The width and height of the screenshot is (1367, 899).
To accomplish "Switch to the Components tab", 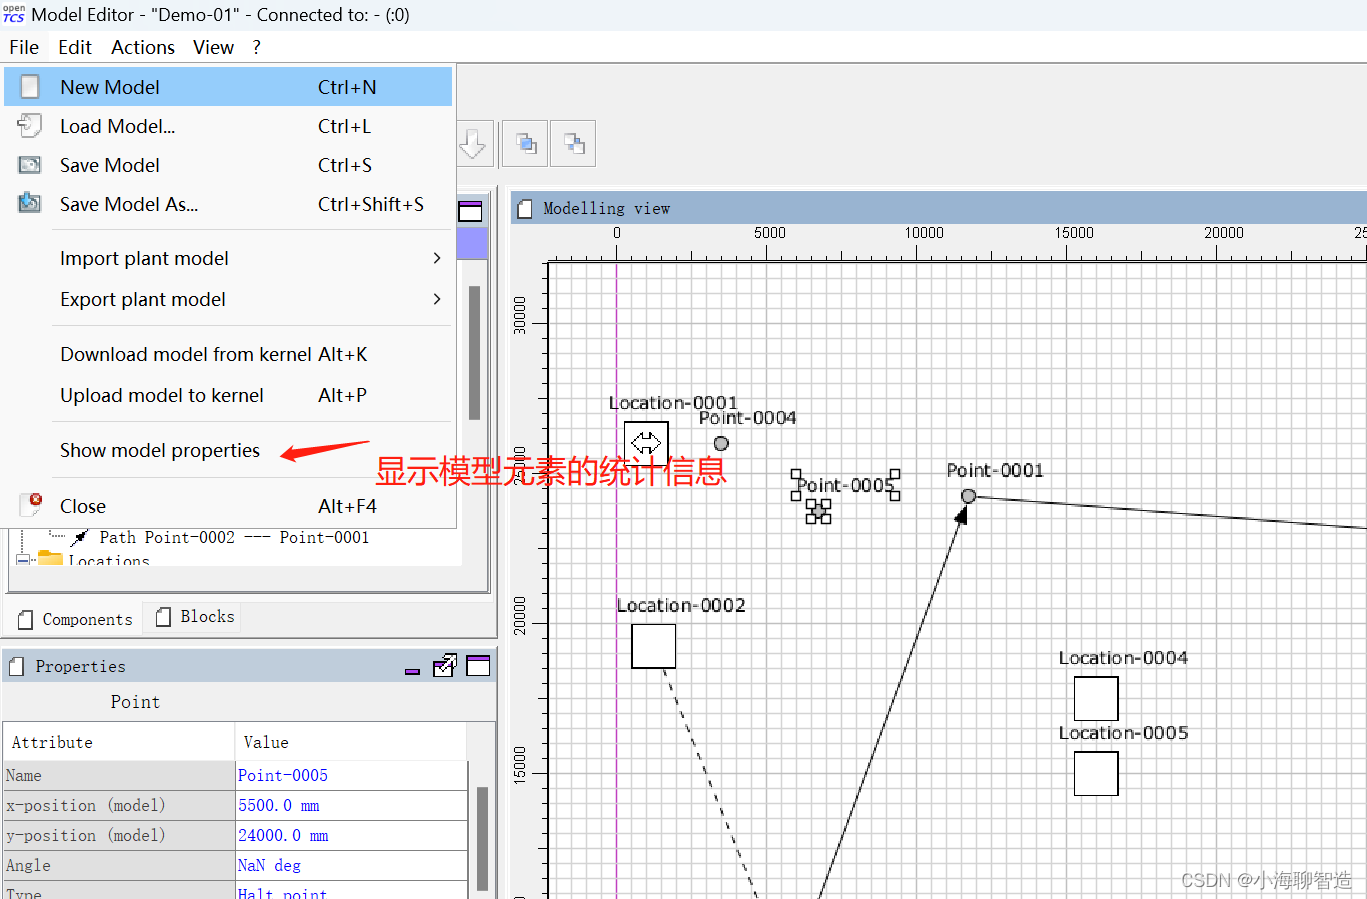I will (75, 619).
